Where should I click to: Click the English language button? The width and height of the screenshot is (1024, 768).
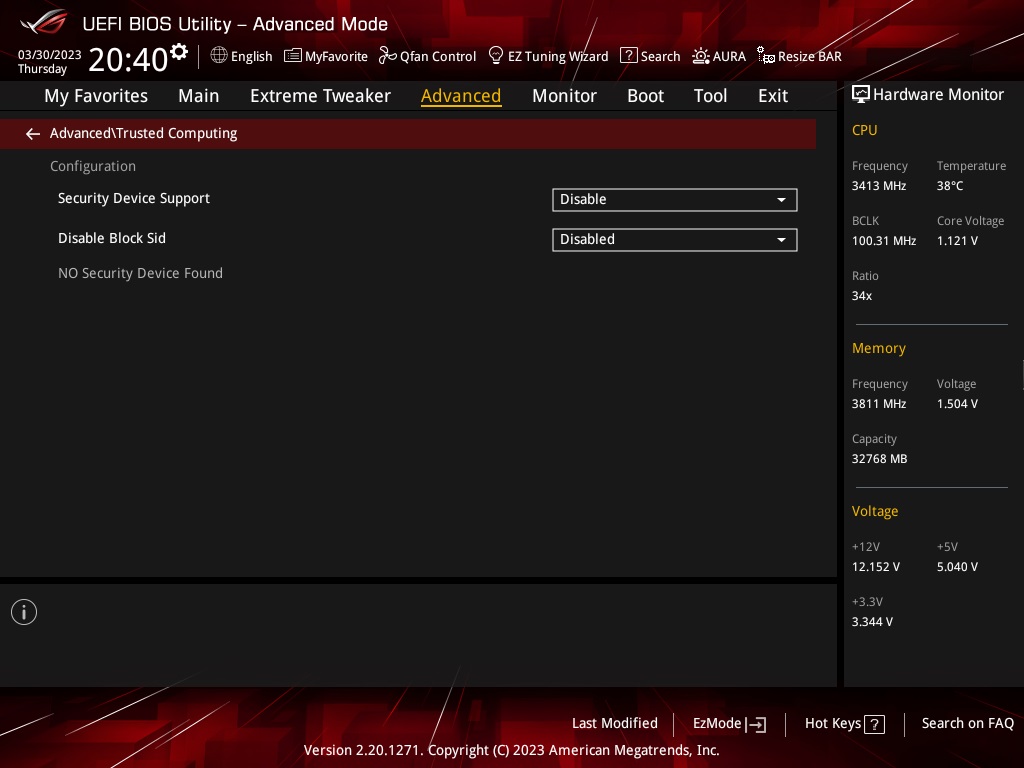pyautogui.click(x=242, y=56)
